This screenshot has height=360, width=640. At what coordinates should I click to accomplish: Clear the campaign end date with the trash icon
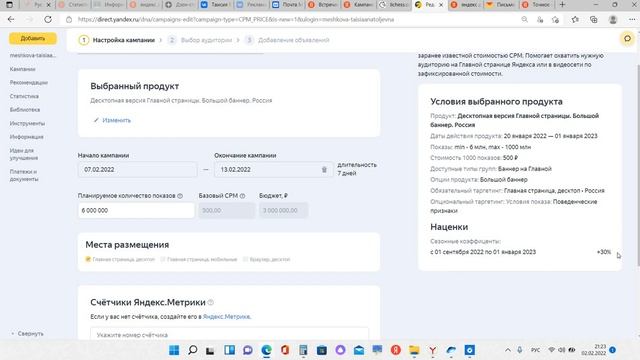point(324,169)
